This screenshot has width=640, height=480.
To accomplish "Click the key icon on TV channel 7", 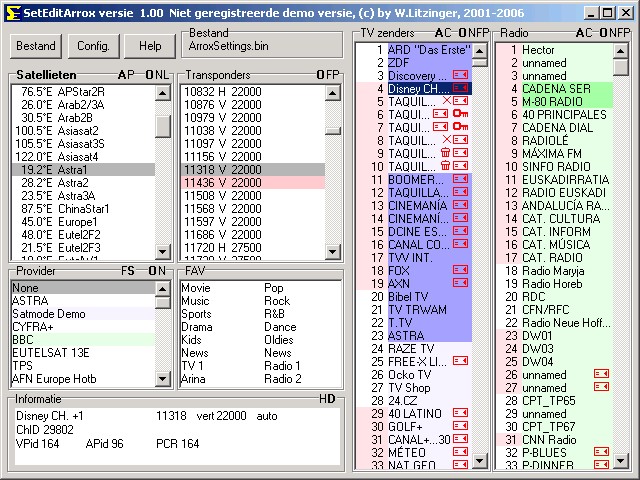I will tap(460, 127).
